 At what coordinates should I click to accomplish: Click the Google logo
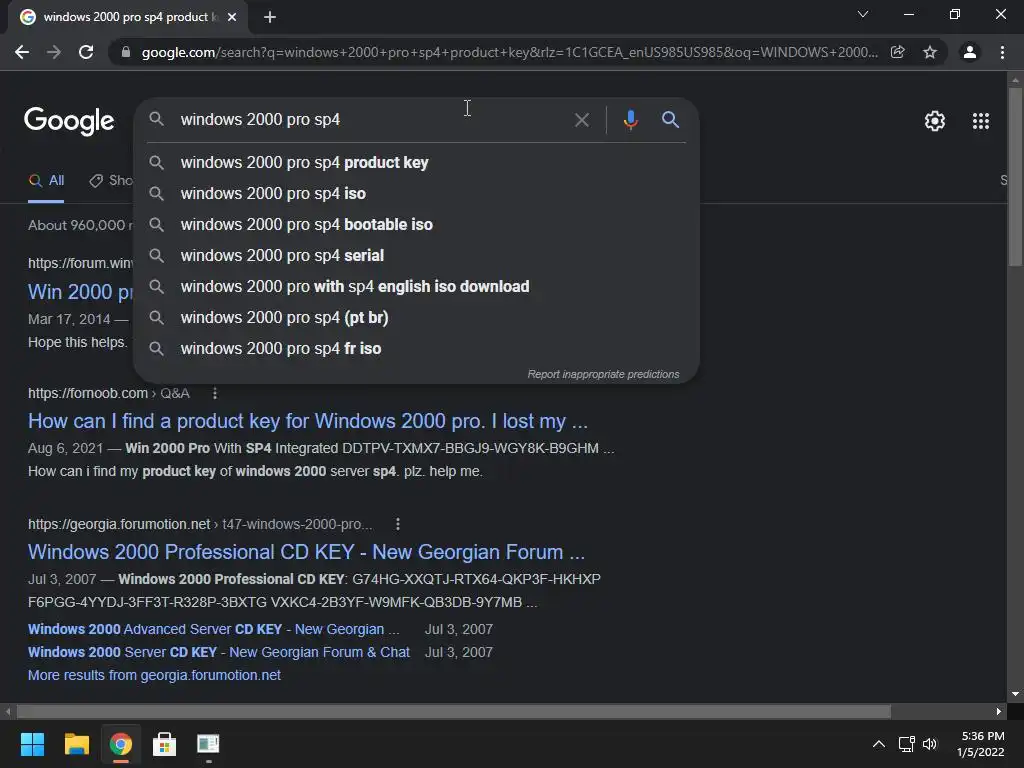(69, 121)
